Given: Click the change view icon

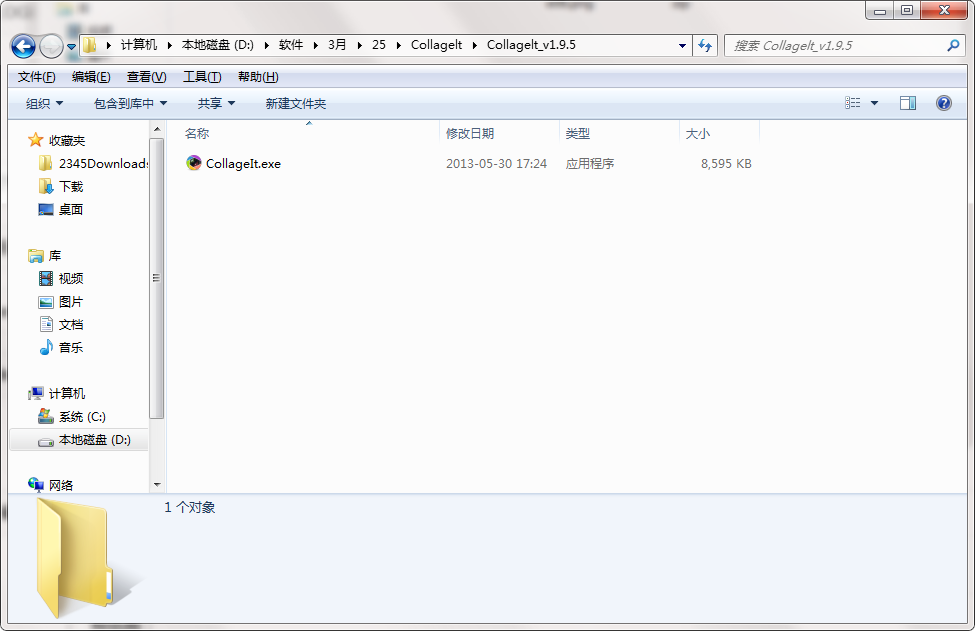Looking at the screenshot, I should coord(853,103).
